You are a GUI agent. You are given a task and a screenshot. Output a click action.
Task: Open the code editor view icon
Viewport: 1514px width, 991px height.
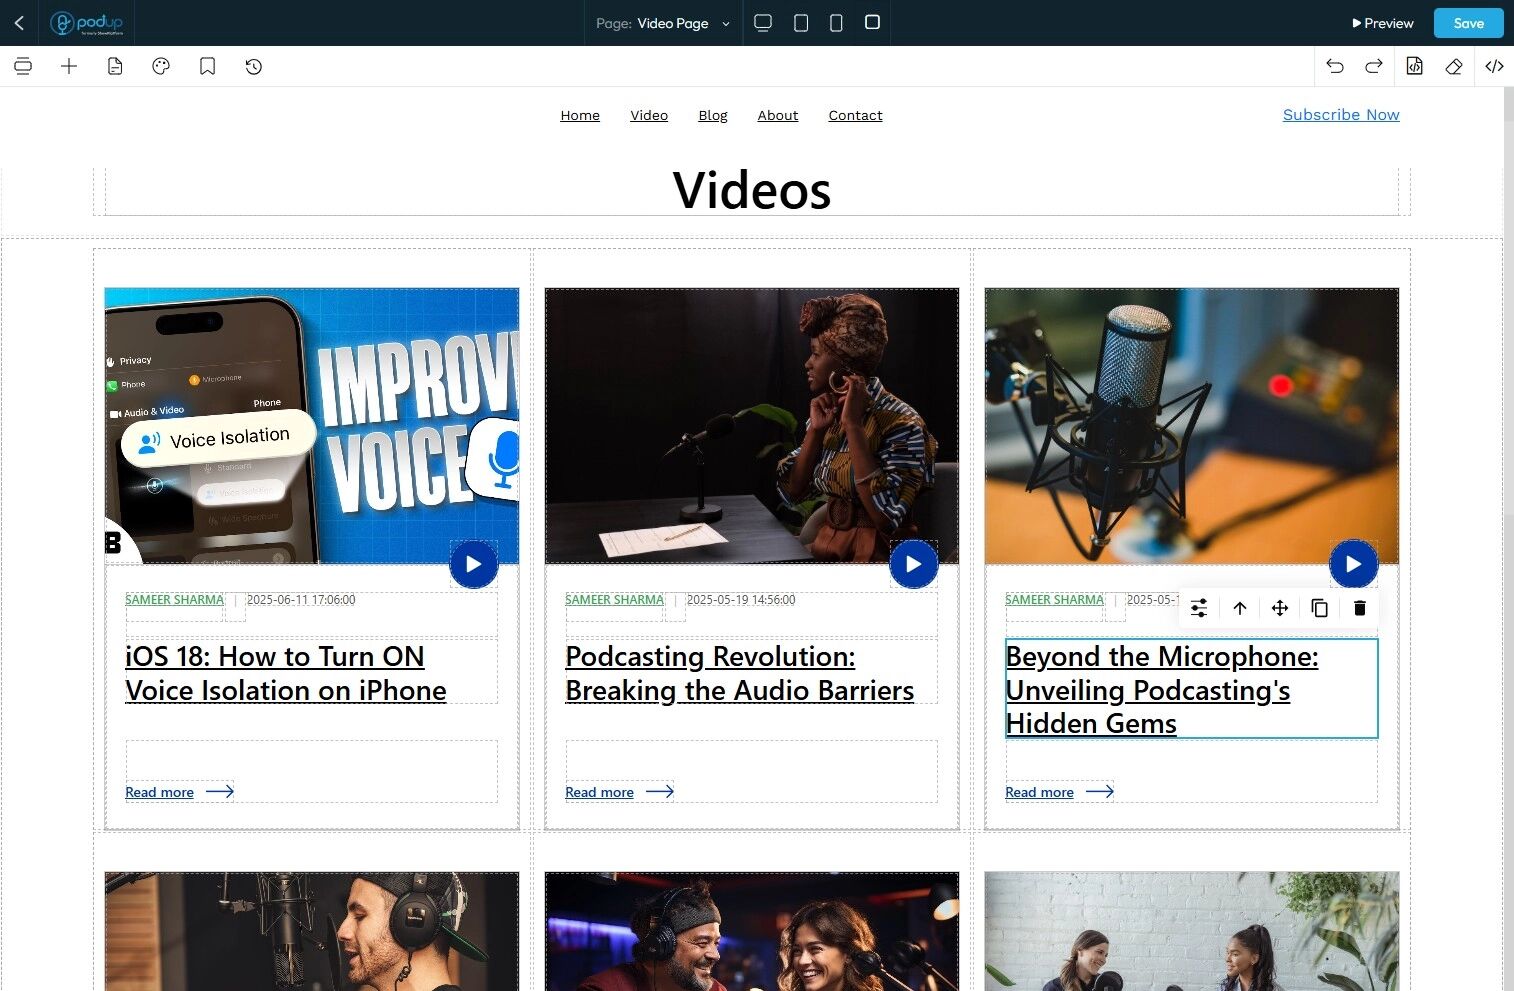click(x=1494, y=67)
